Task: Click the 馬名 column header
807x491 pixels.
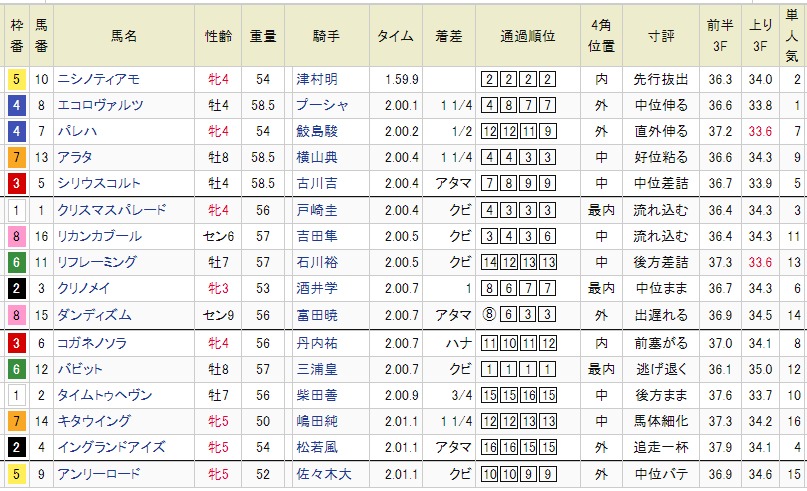Action: (x=124, y=36)
